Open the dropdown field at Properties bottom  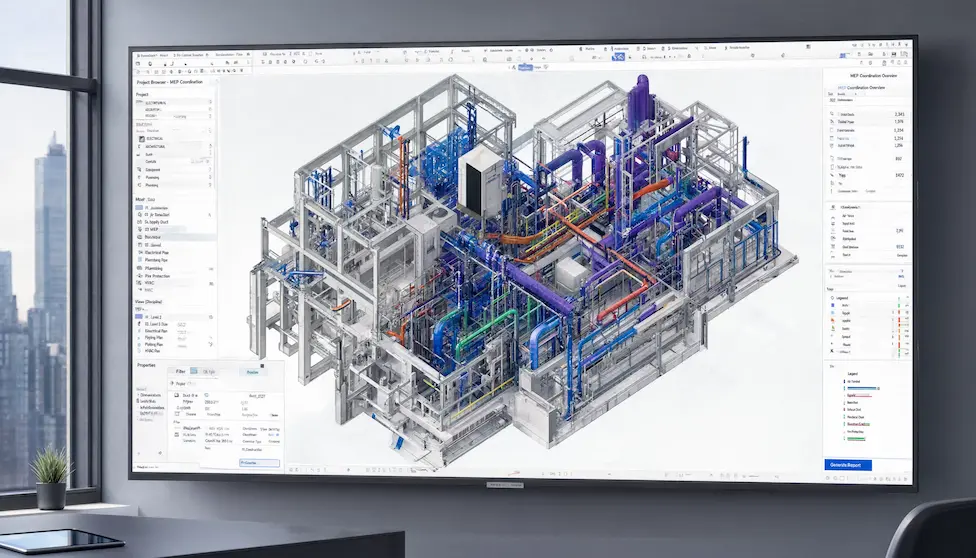point(260,463)
